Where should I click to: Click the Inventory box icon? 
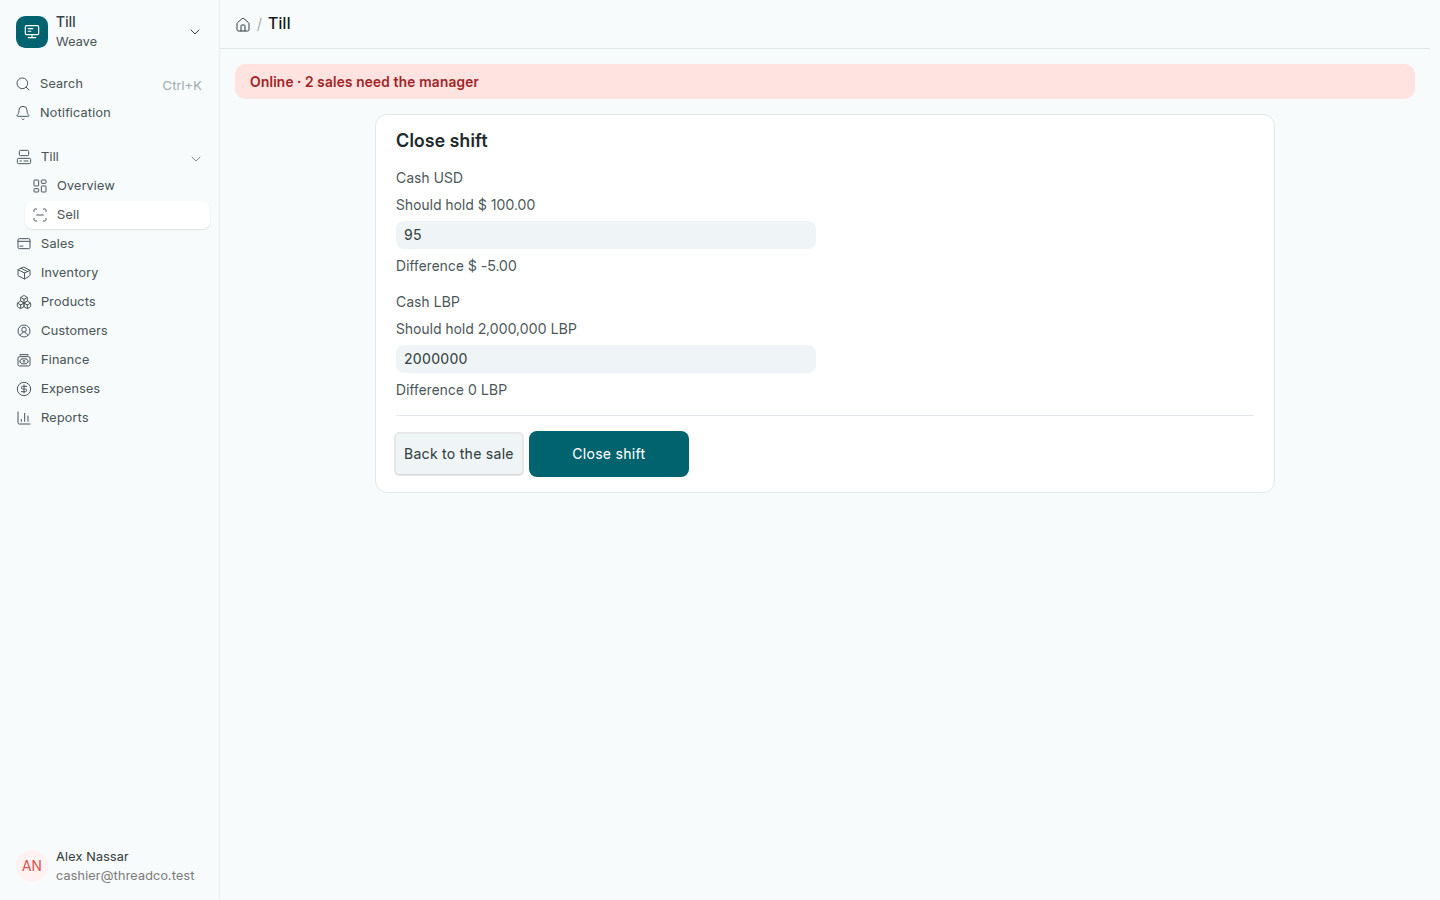(x=24, y=273)
